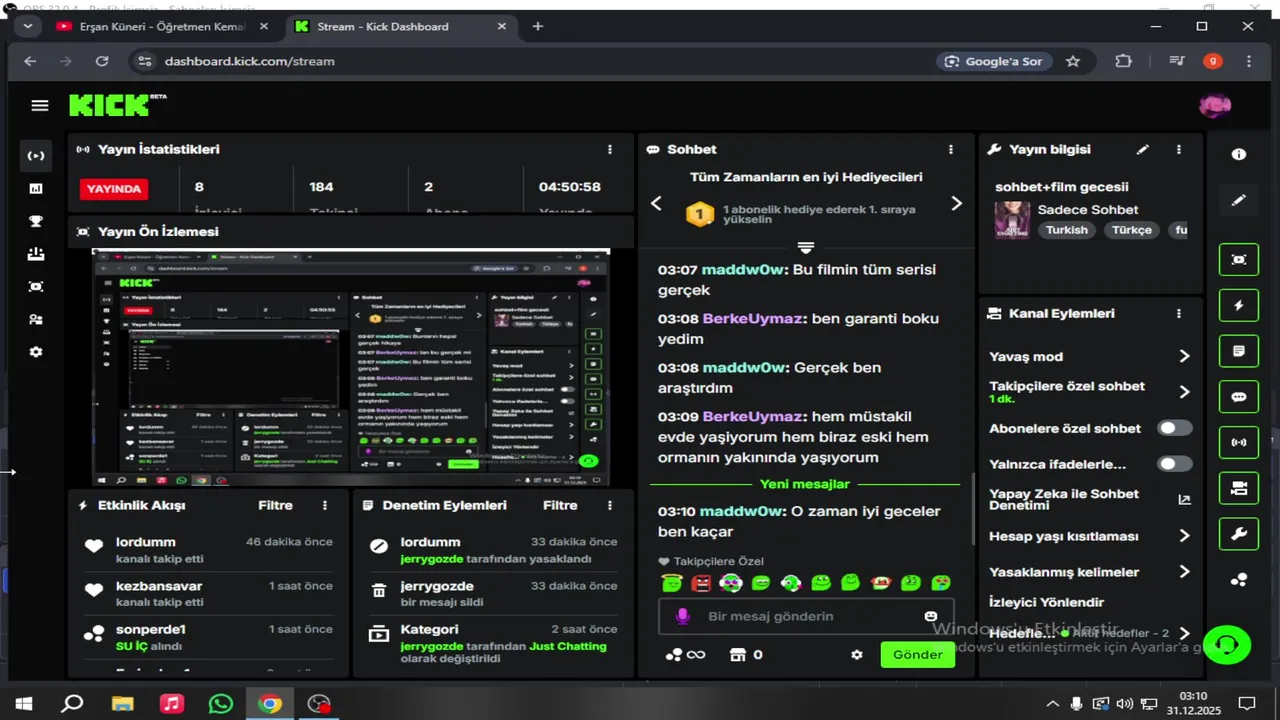The width and height of the screenshot is (1280, 720).
Task: Click the kicks bubbles icon in right toolbar
Action: click(1239, 579)
